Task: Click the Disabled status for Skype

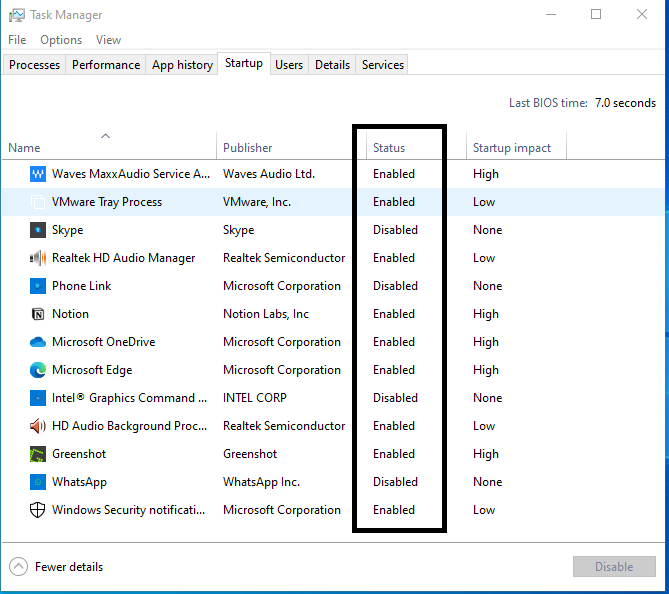Action: [396, 230]
